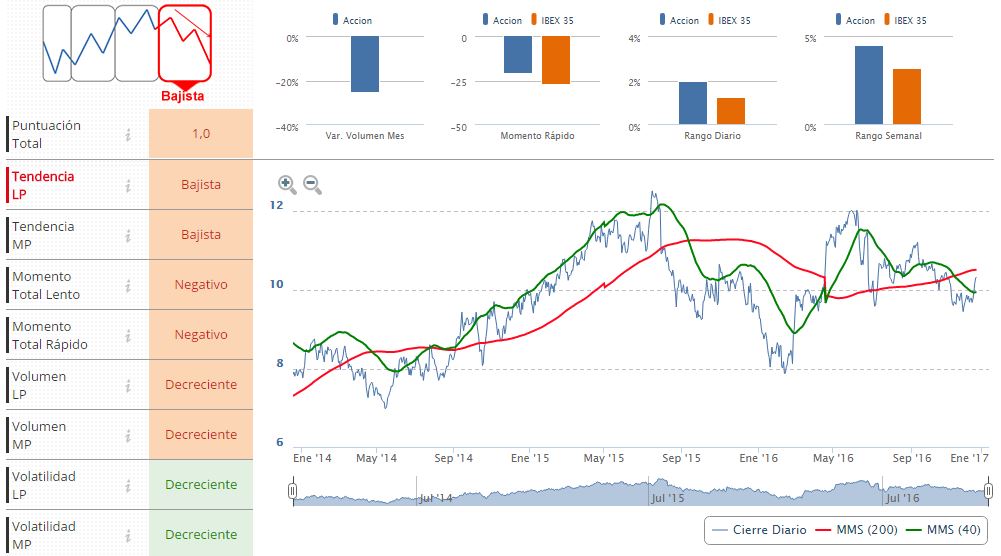Toggle MMS (40) line in legend
Viewport: 1001px width, 556px height.
tap(947, 530)
